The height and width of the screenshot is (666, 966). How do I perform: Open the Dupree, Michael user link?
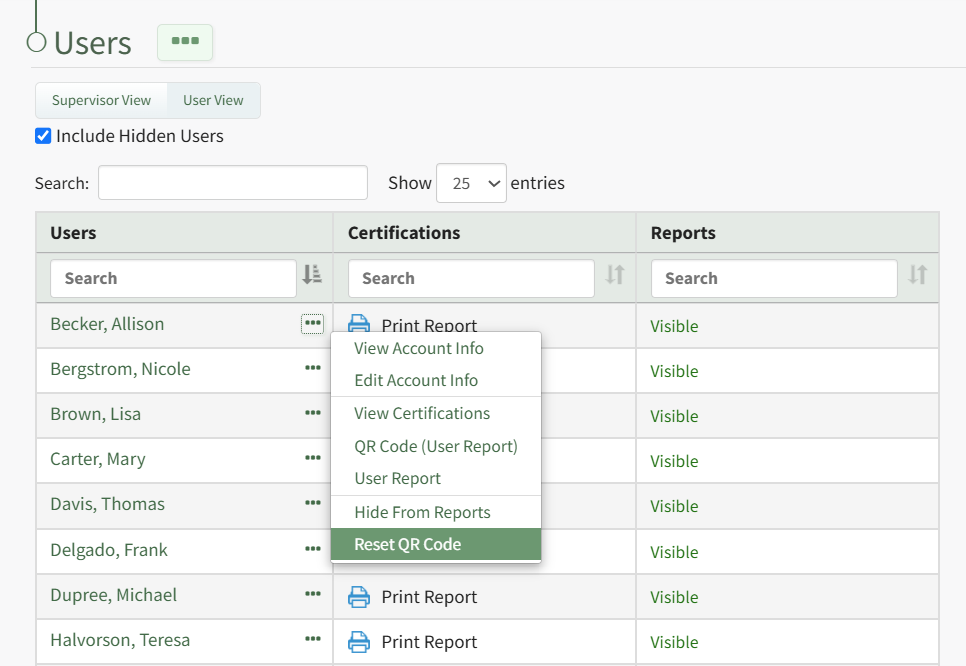113,595
